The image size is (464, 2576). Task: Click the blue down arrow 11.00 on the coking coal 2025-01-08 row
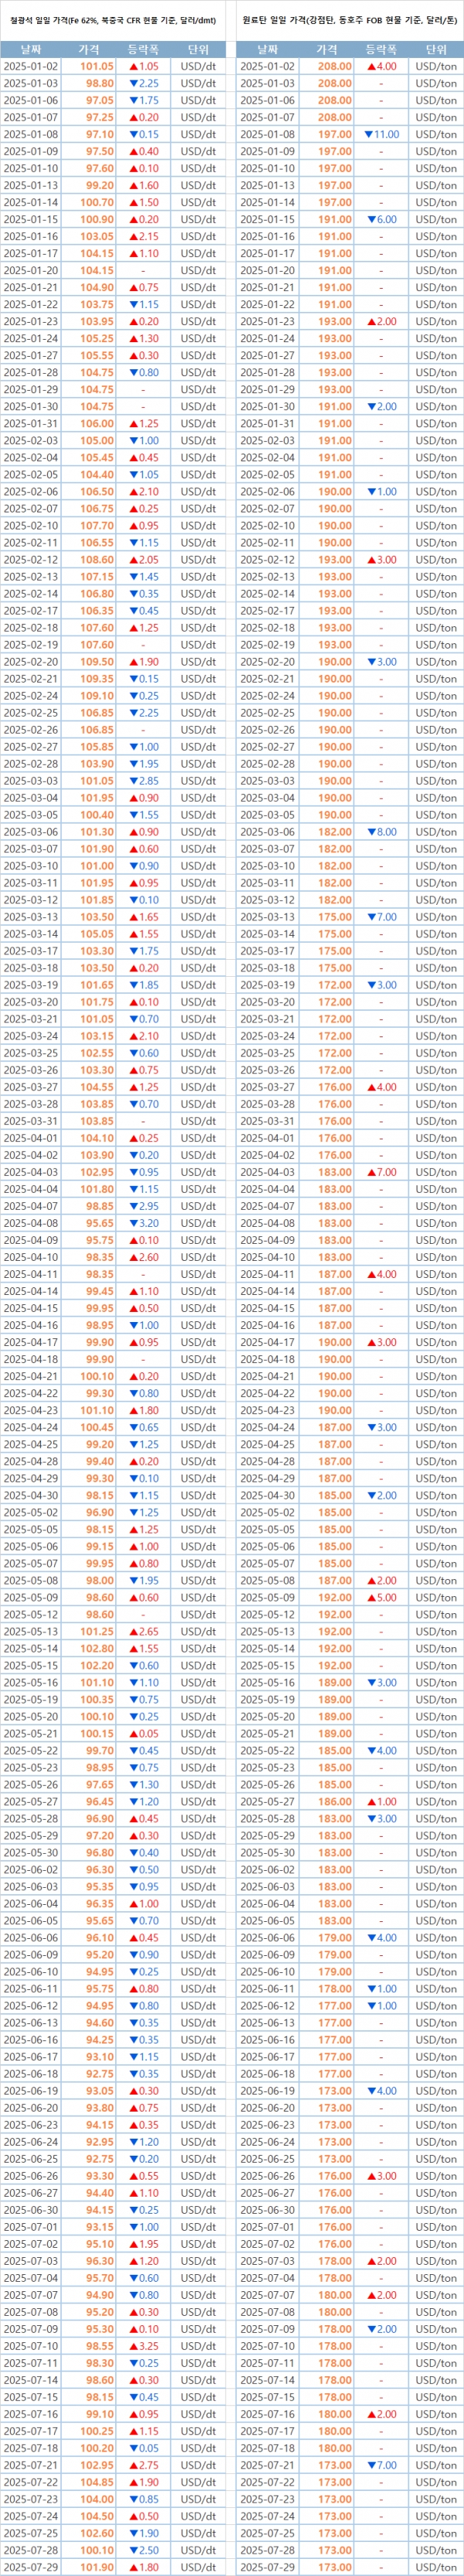[x=381, y=134]
